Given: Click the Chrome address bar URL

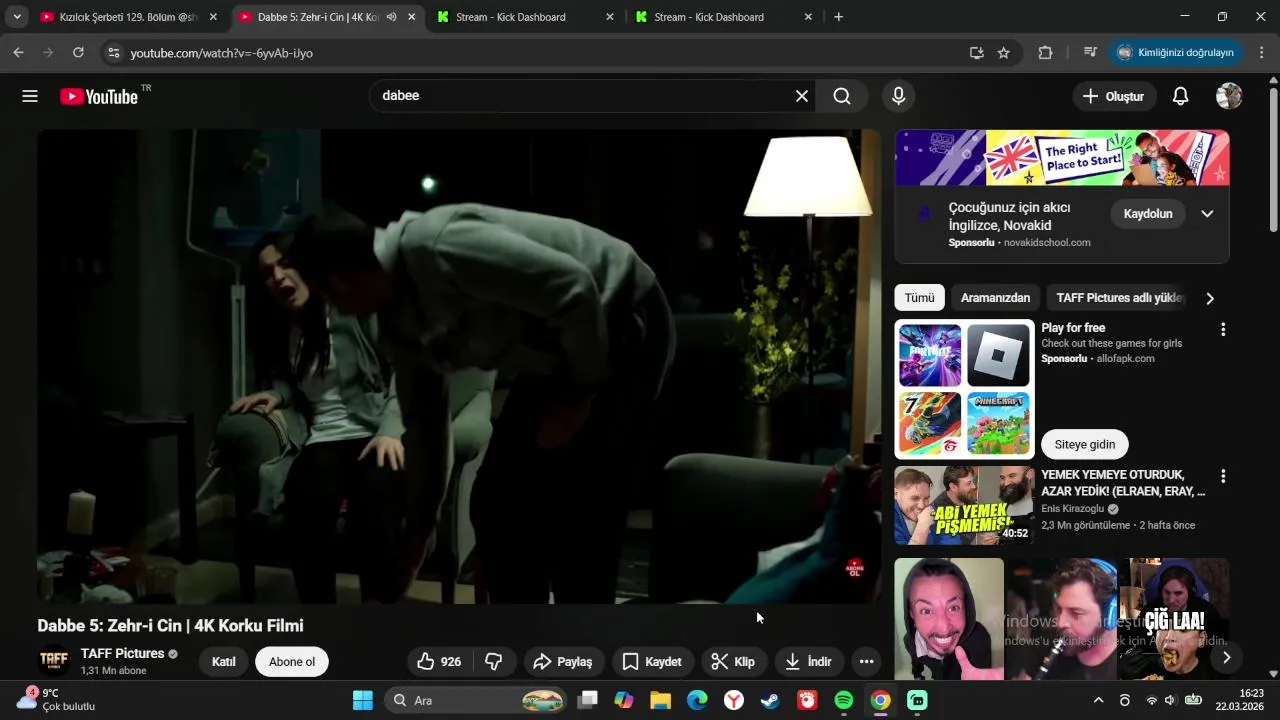Looking at the screenshot, I should pos(222,53).
